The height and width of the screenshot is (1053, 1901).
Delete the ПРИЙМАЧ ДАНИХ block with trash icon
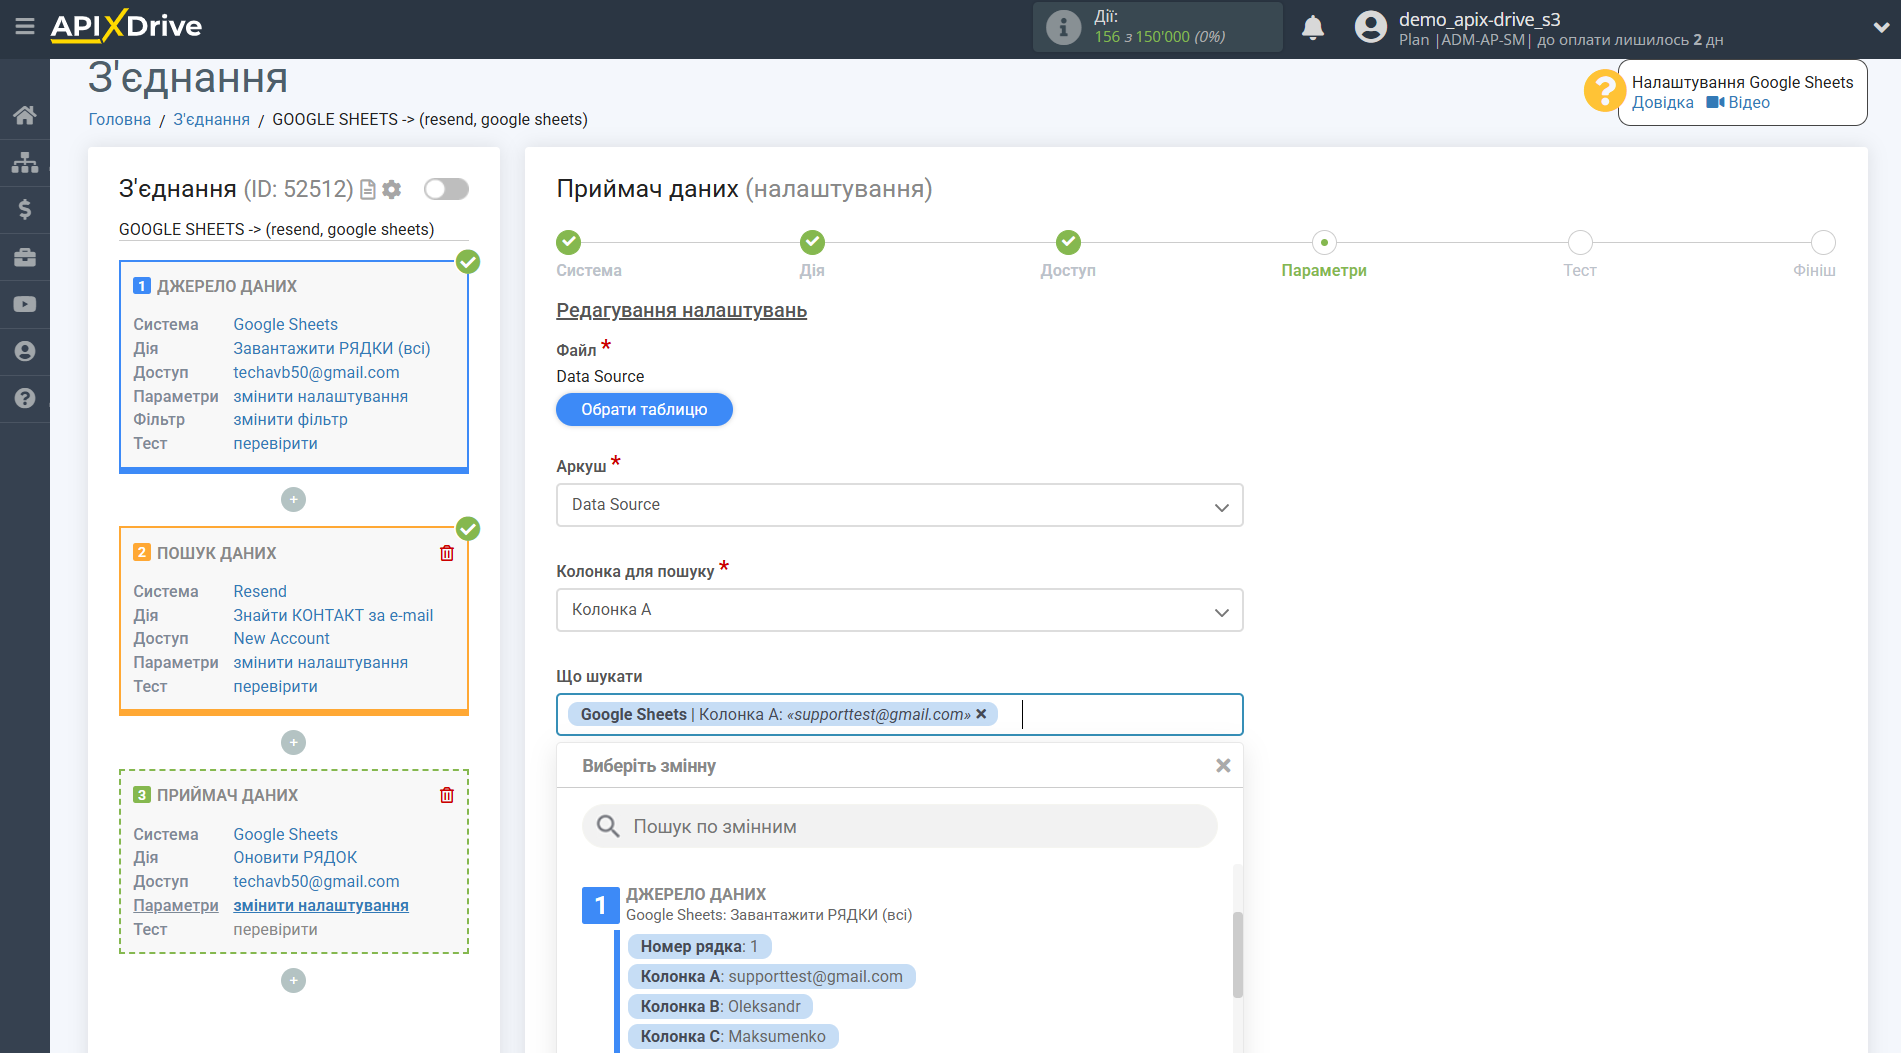click(447, 795)
